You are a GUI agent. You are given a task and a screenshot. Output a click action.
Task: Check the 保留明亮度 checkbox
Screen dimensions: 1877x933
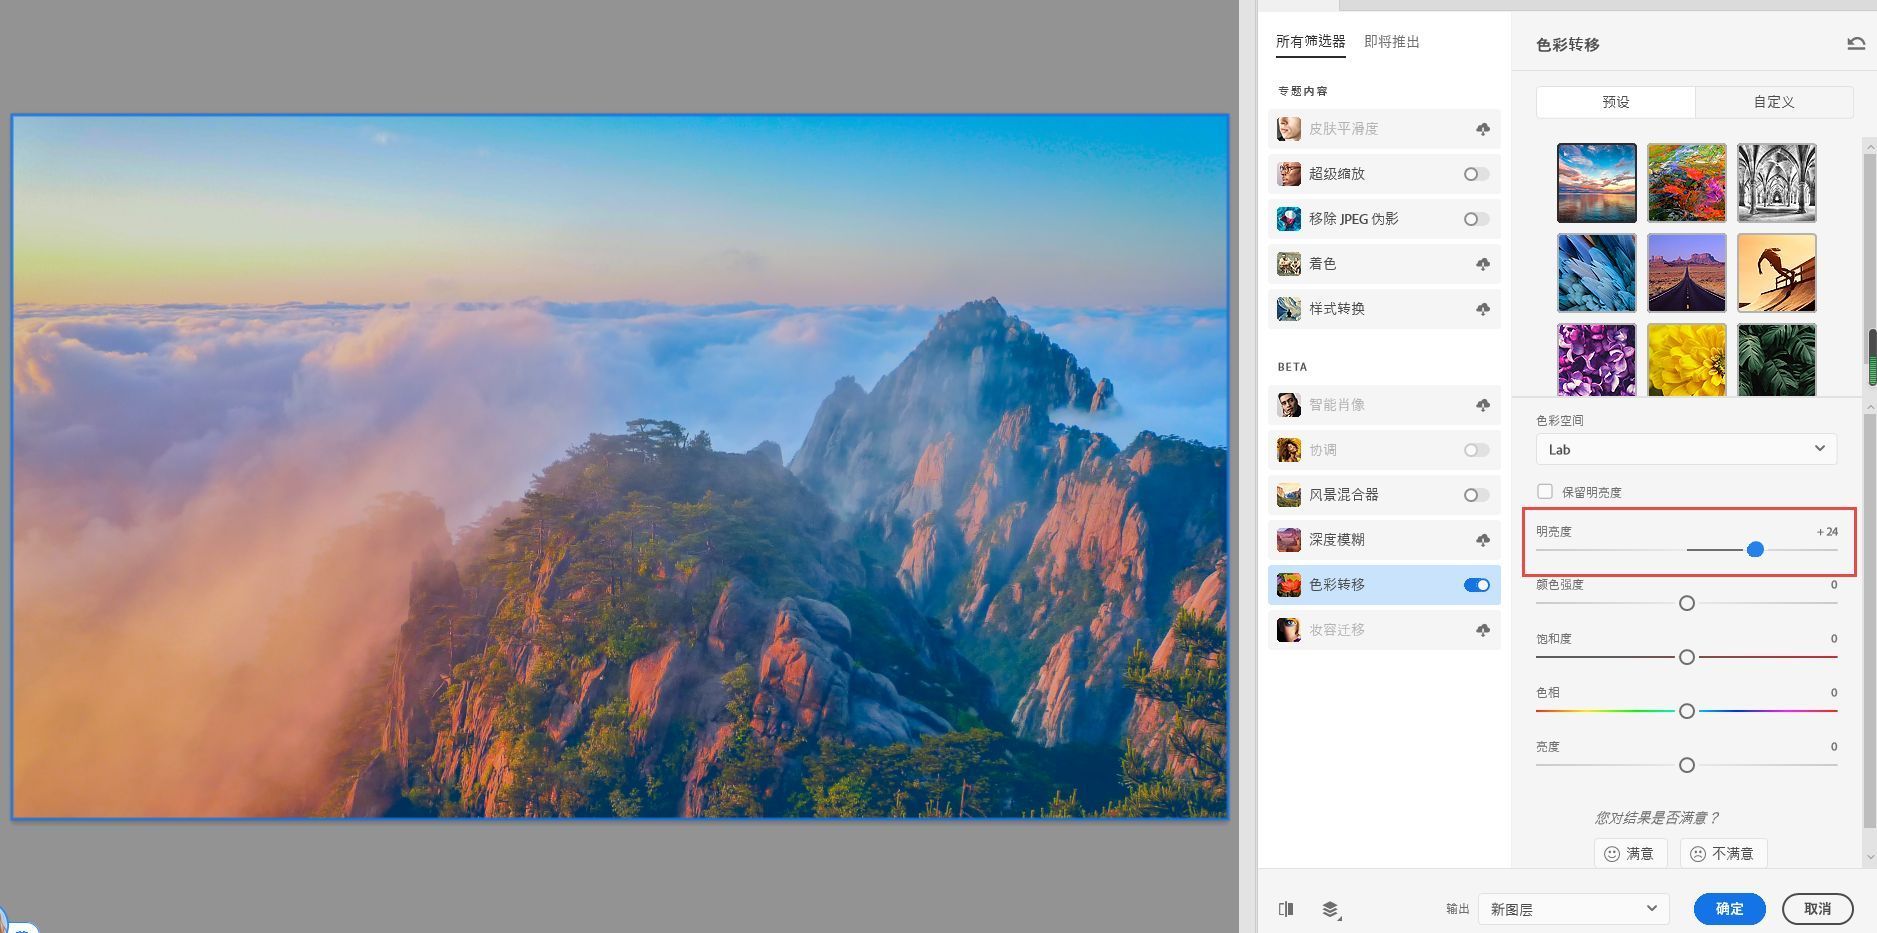click(1543, 491)
